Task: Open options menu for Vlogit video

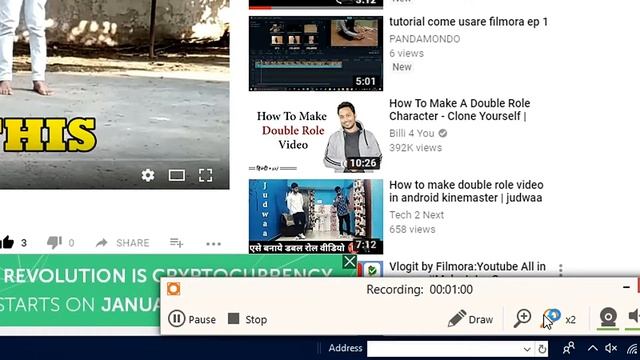Action: tap(561, 269)
